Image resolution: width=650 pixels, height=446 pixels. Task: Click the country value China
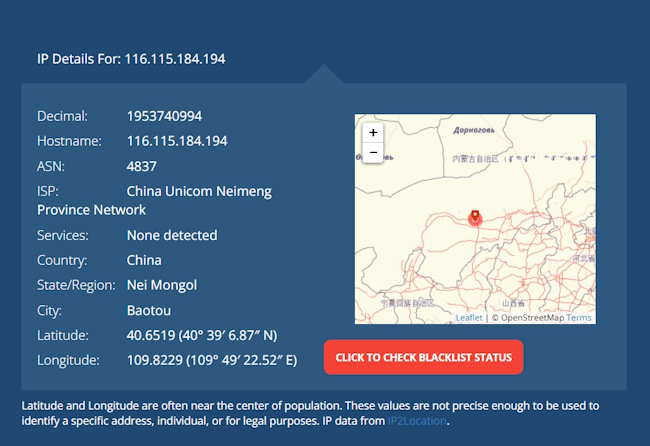(x=144, y=260)
